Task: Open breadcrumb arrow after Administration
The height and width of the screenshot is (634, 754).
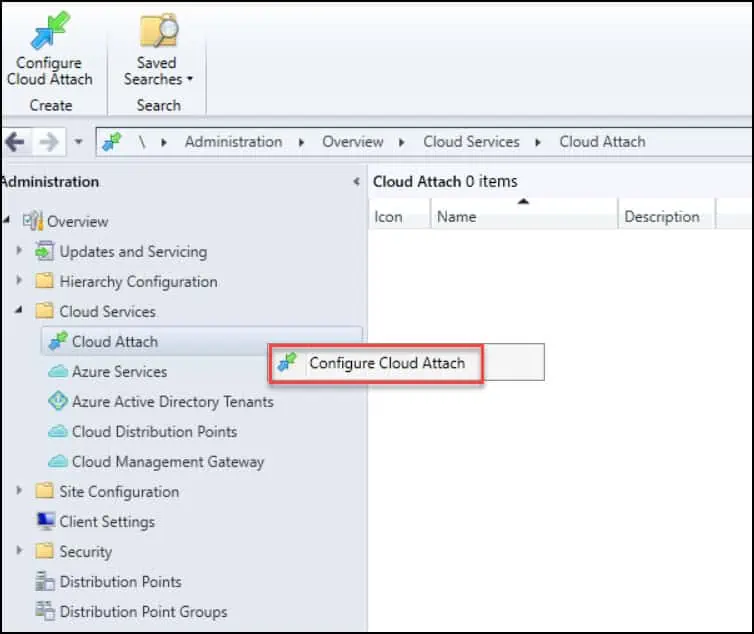Action: [302, 142]
